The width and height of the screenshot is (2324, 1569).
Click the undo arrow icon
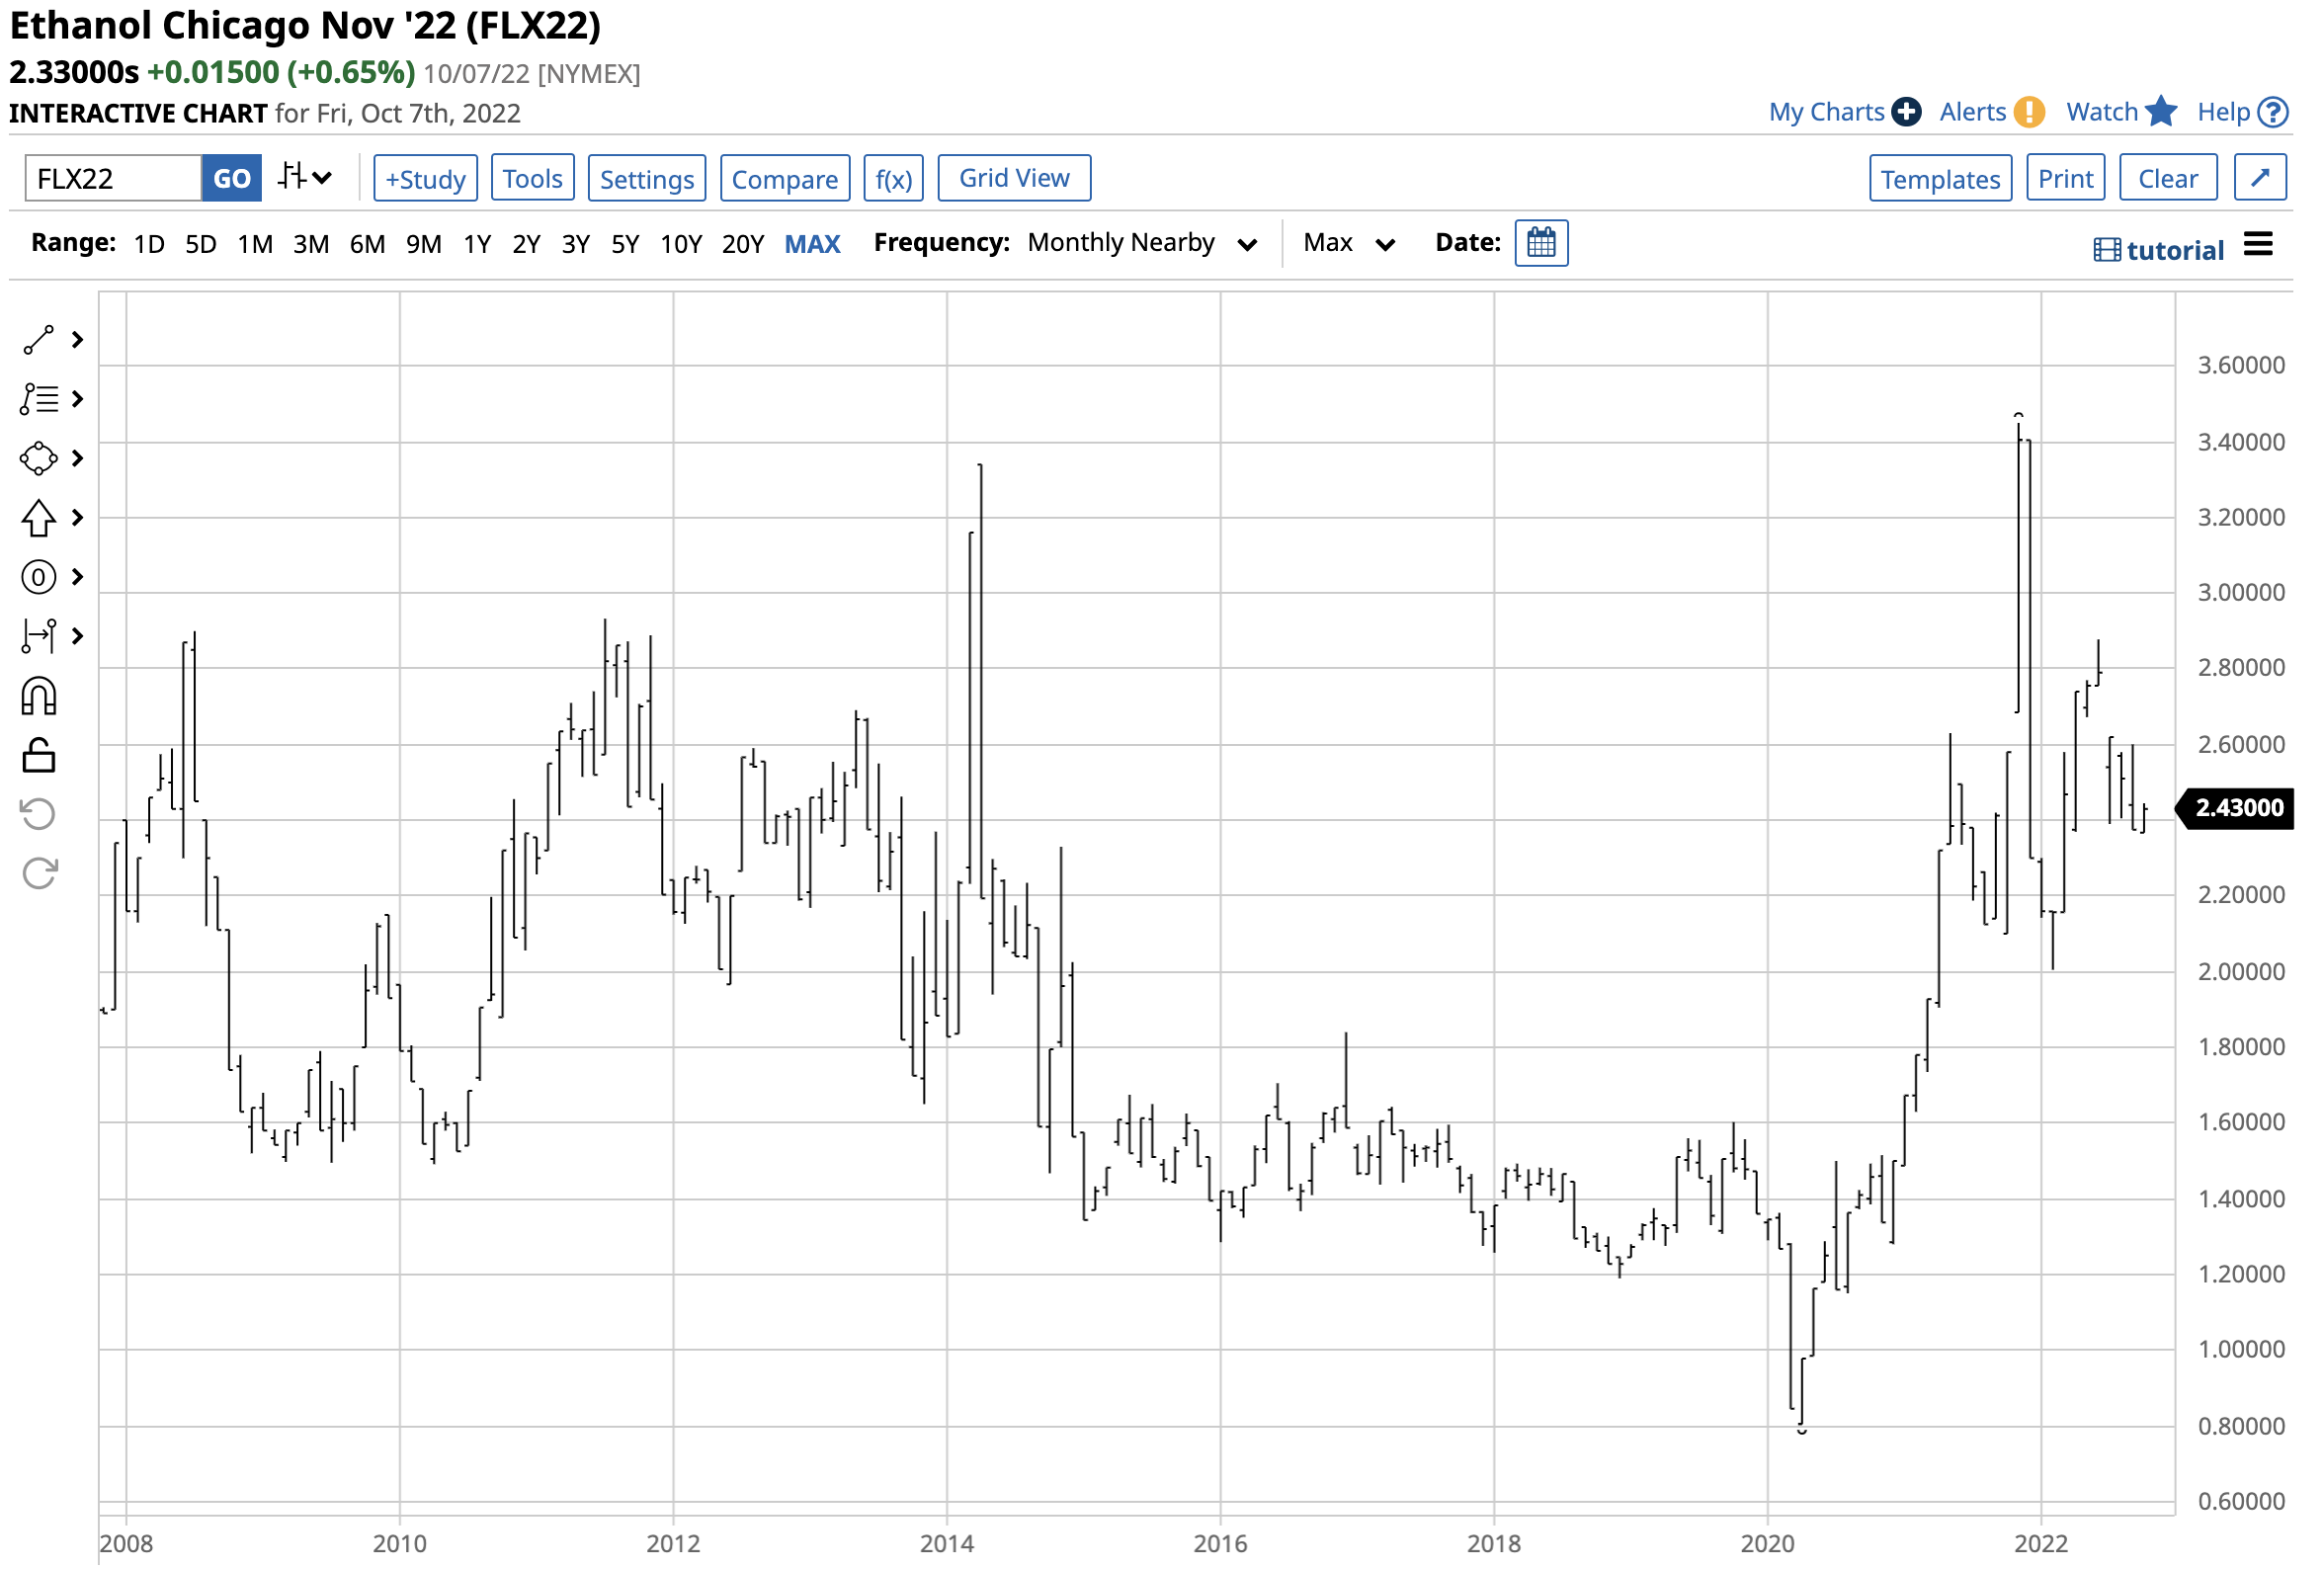pyautogui.click(x=38, y=815)
